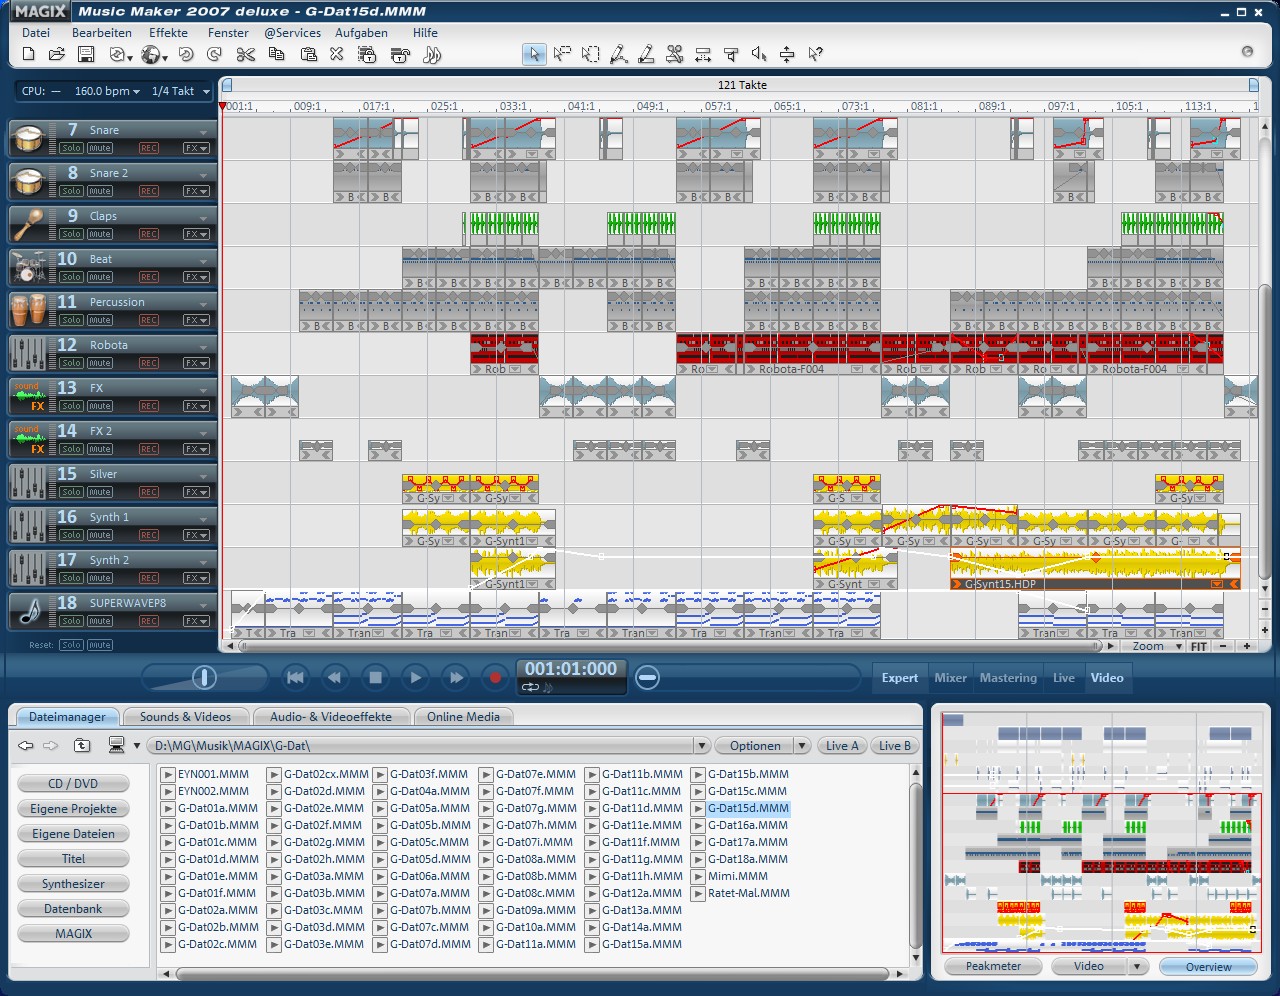Open FX menu for Snare 2 track
This screenshot has height=996, width=1280.
click(196, 191)
